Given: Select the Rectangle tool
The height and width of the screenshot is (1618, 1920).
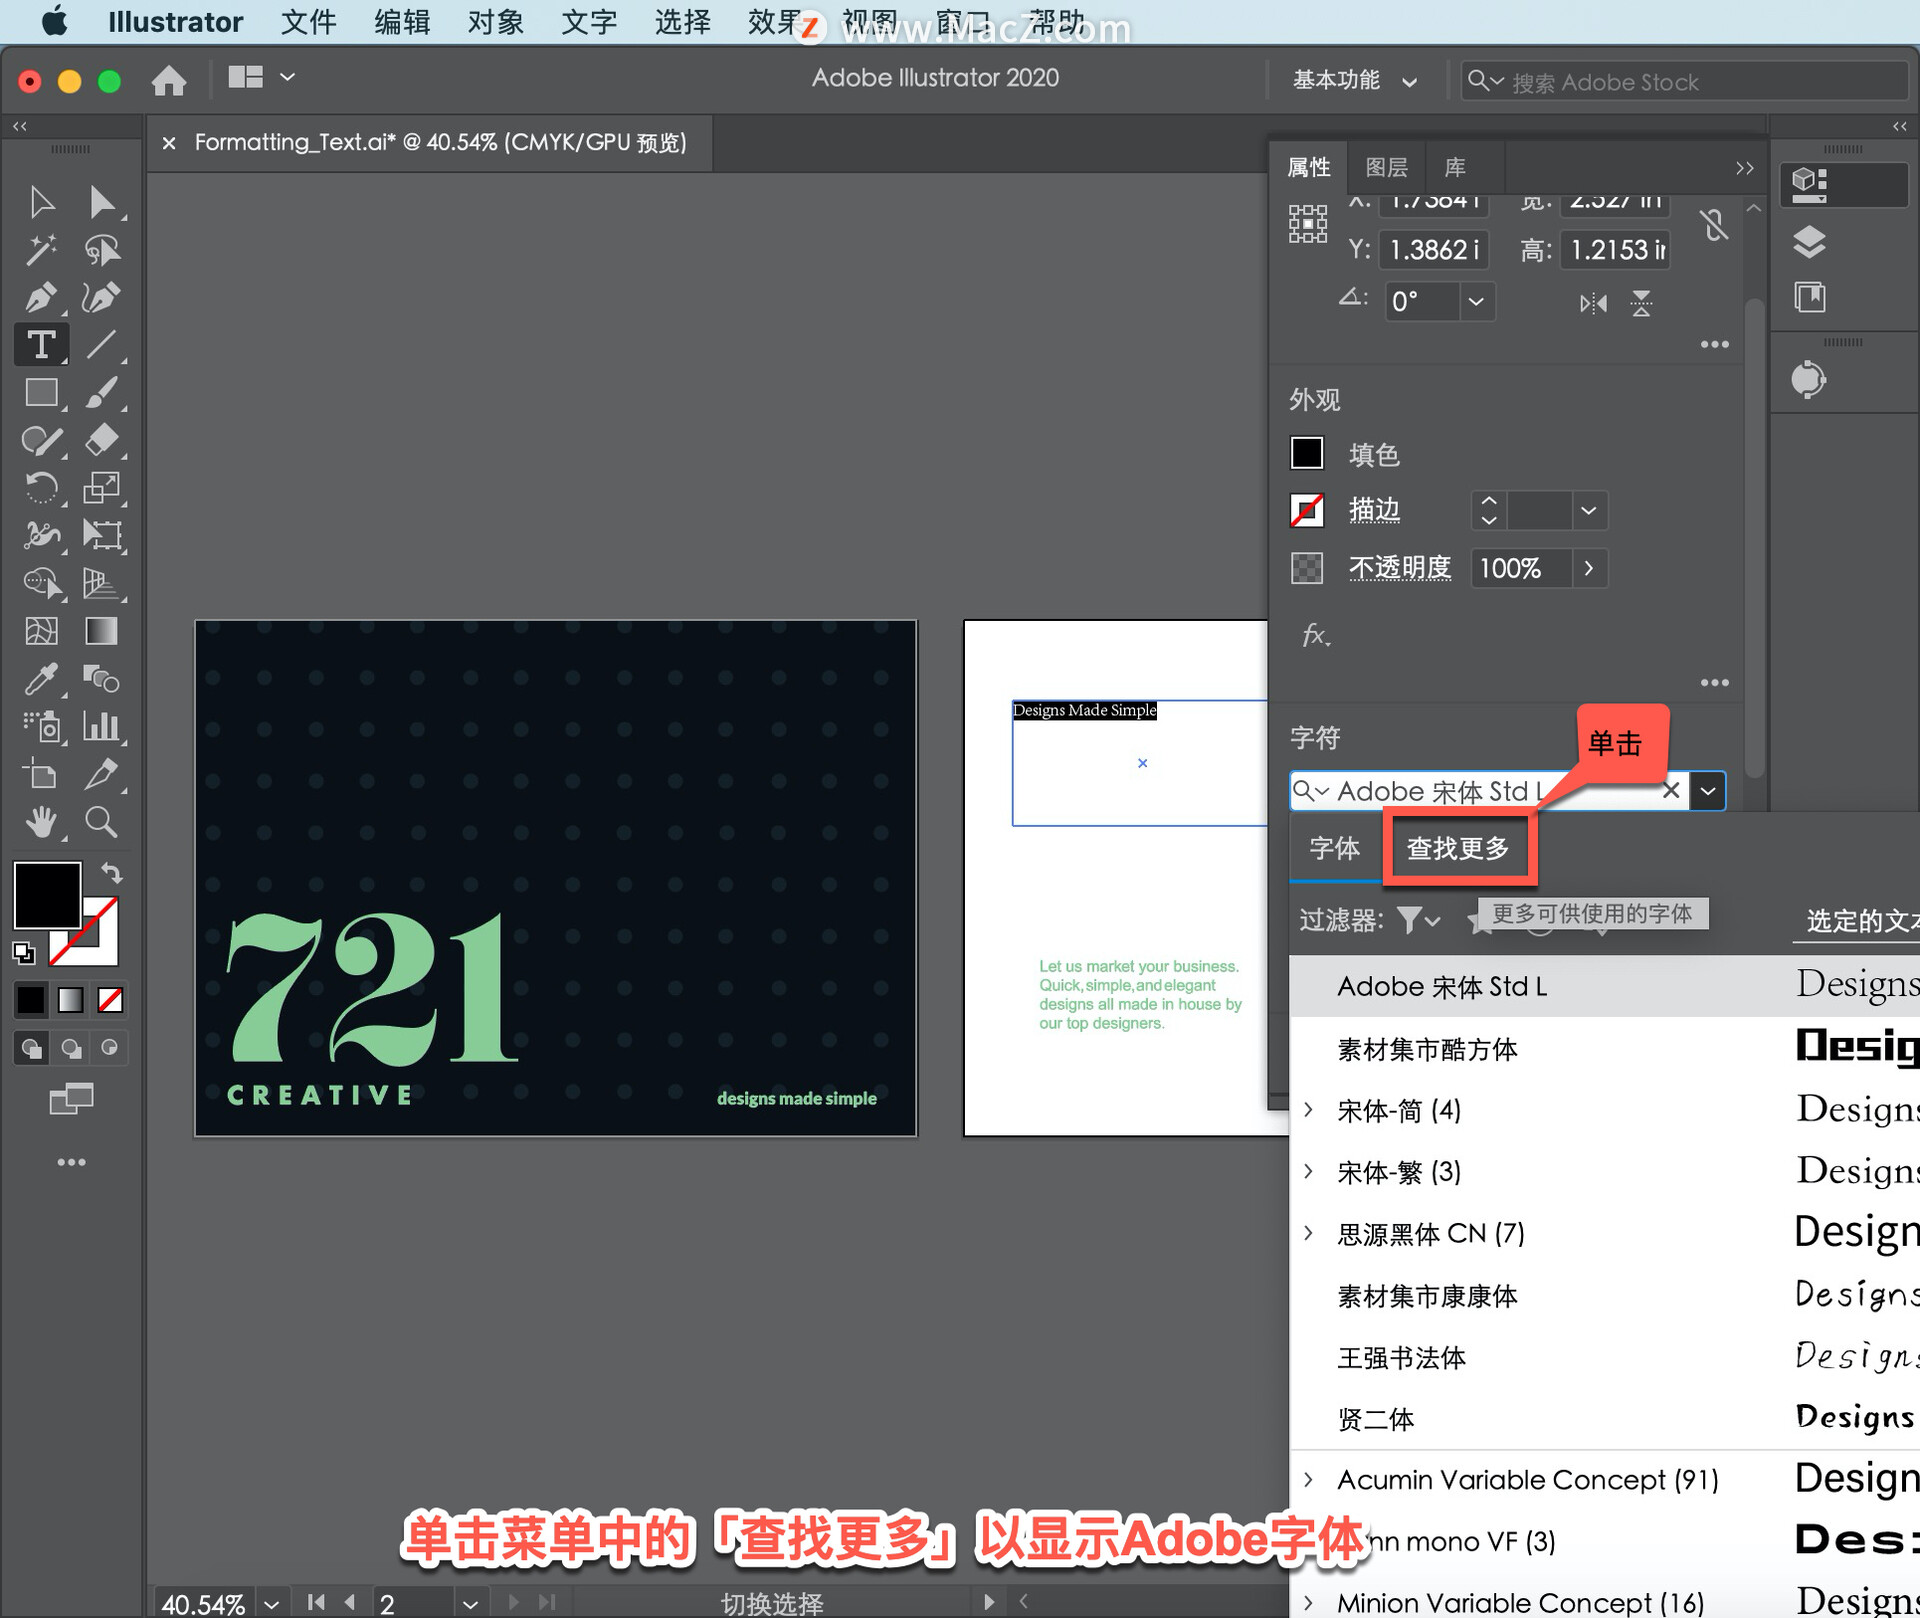Looking at the screenshot, I should pyautogui.click(x=41, y=392).
